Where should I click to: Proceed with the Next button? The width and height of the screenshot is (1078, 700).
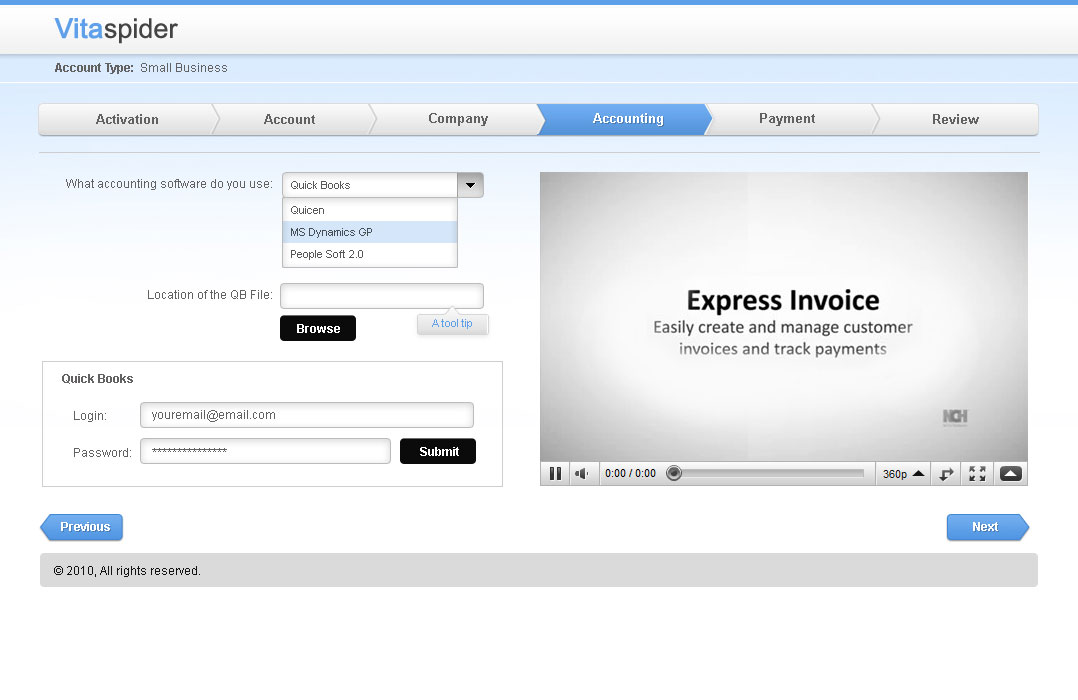988,527
